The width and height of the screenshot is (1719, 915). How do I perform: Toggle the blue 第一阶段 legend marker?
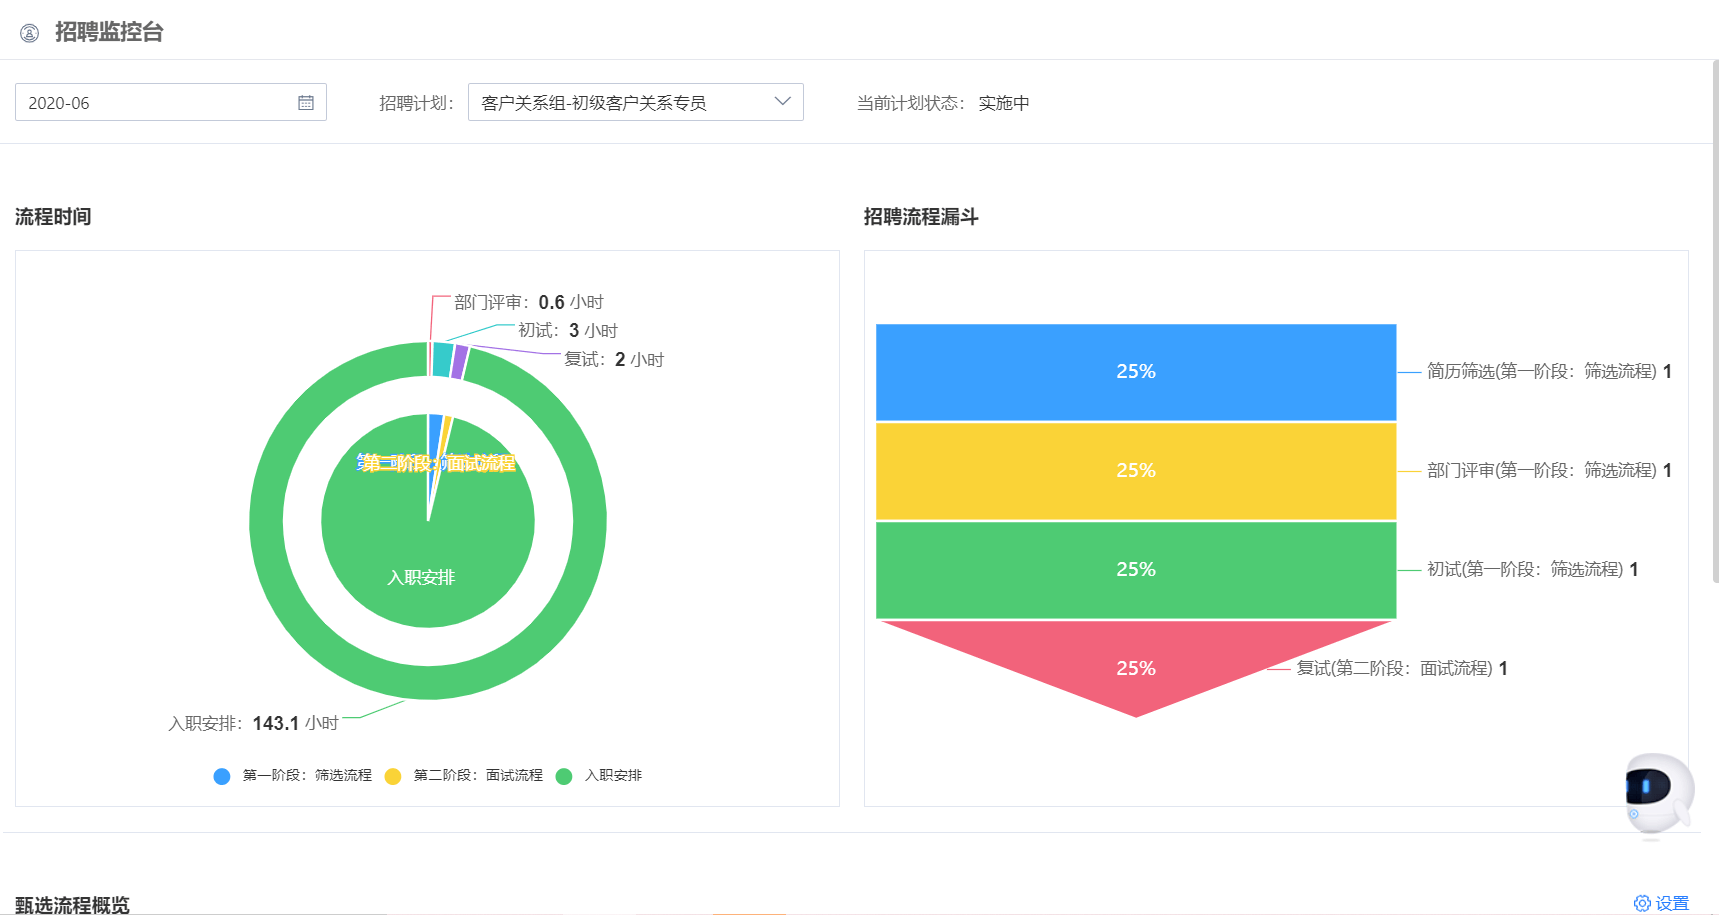(222, 776)
